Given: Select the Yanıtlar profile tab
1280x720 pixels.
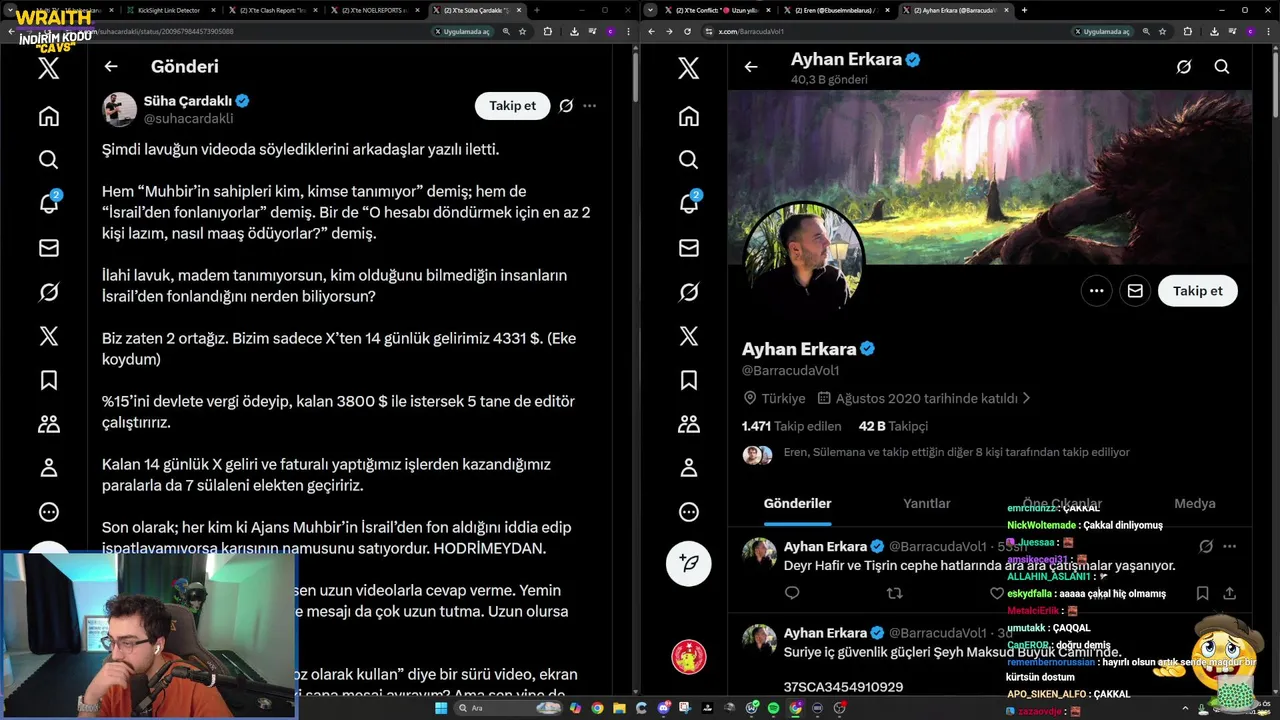Looking at the screenshot, I should click(927, 504).
